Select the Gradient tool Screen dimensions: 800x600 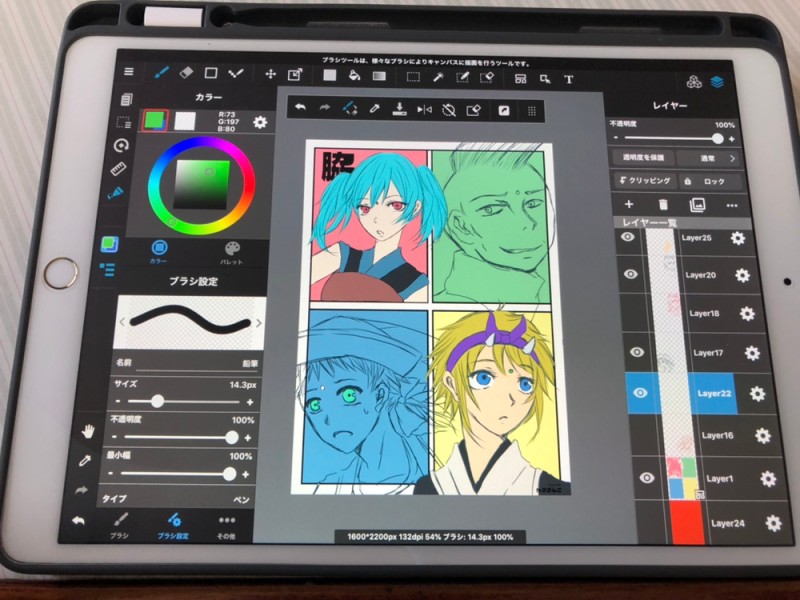point(379,76)
